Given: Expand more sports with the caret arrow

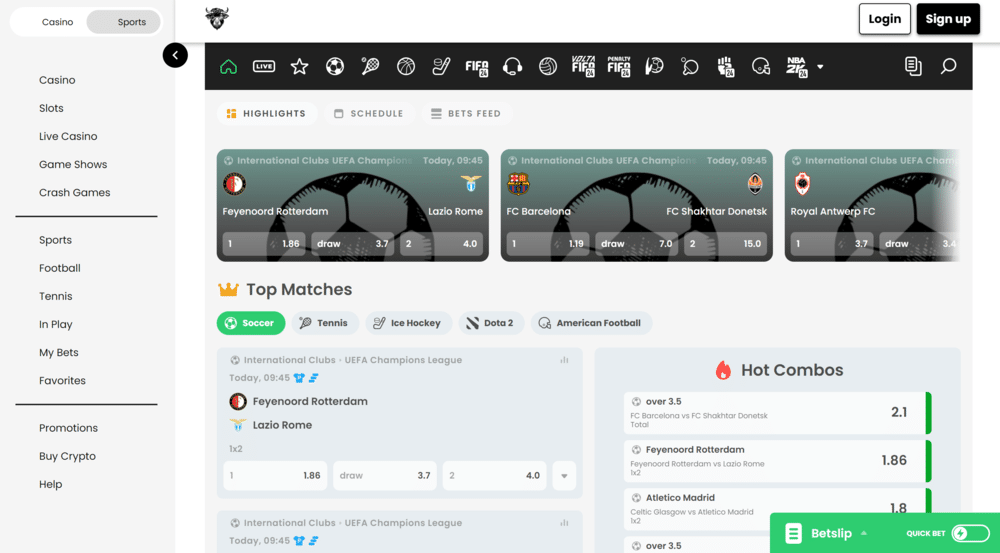Looking at the screenshot, I should tap(820, 66).
